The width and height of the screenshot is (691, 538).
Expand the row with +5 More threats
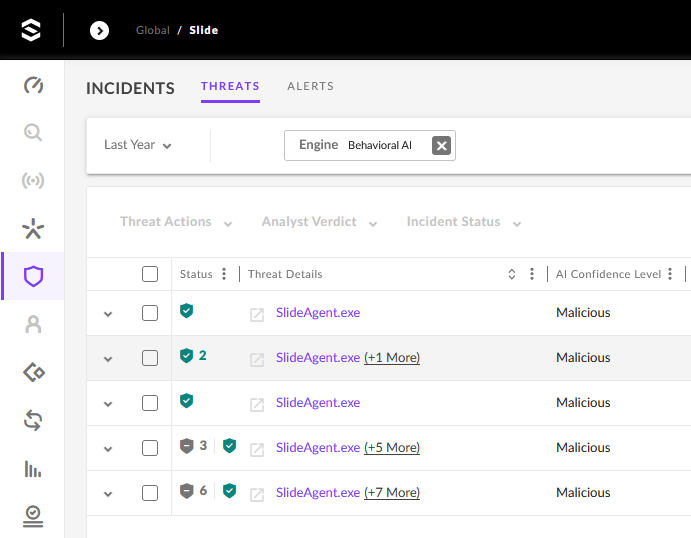point(108,449)
